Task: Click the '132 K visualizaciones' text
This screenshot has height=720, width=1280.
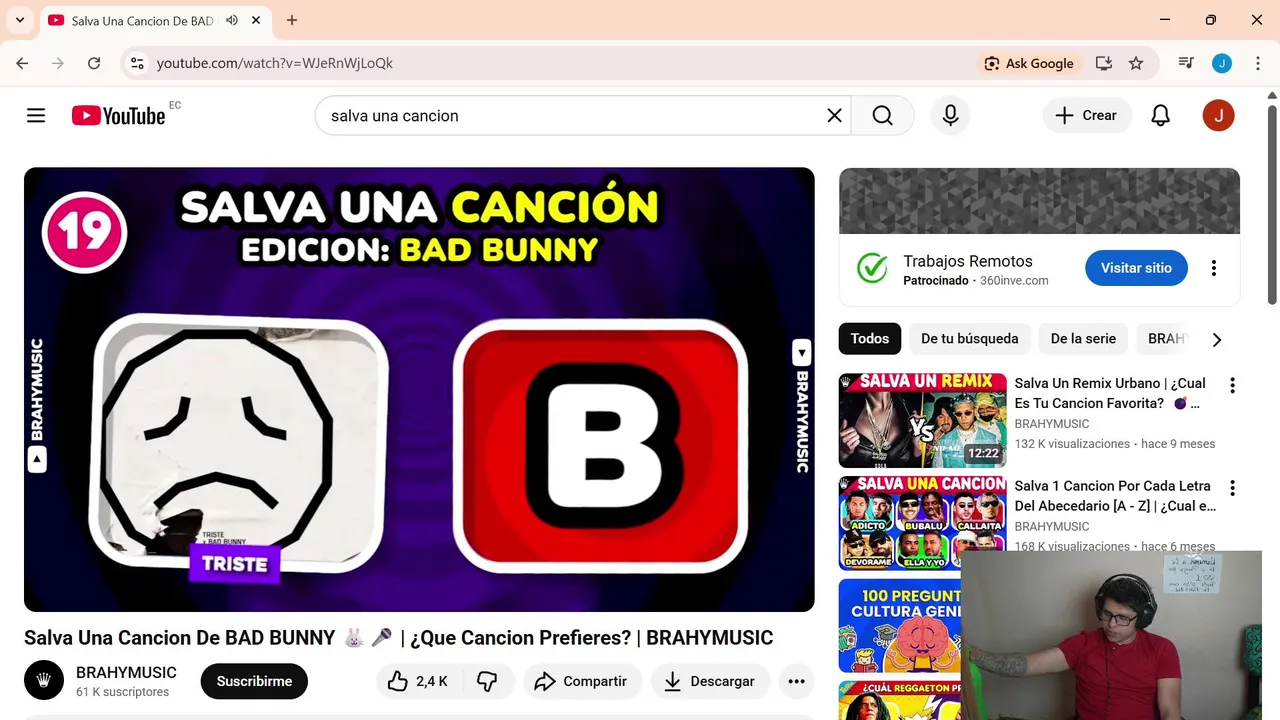Action: (x=1072, y=444)
